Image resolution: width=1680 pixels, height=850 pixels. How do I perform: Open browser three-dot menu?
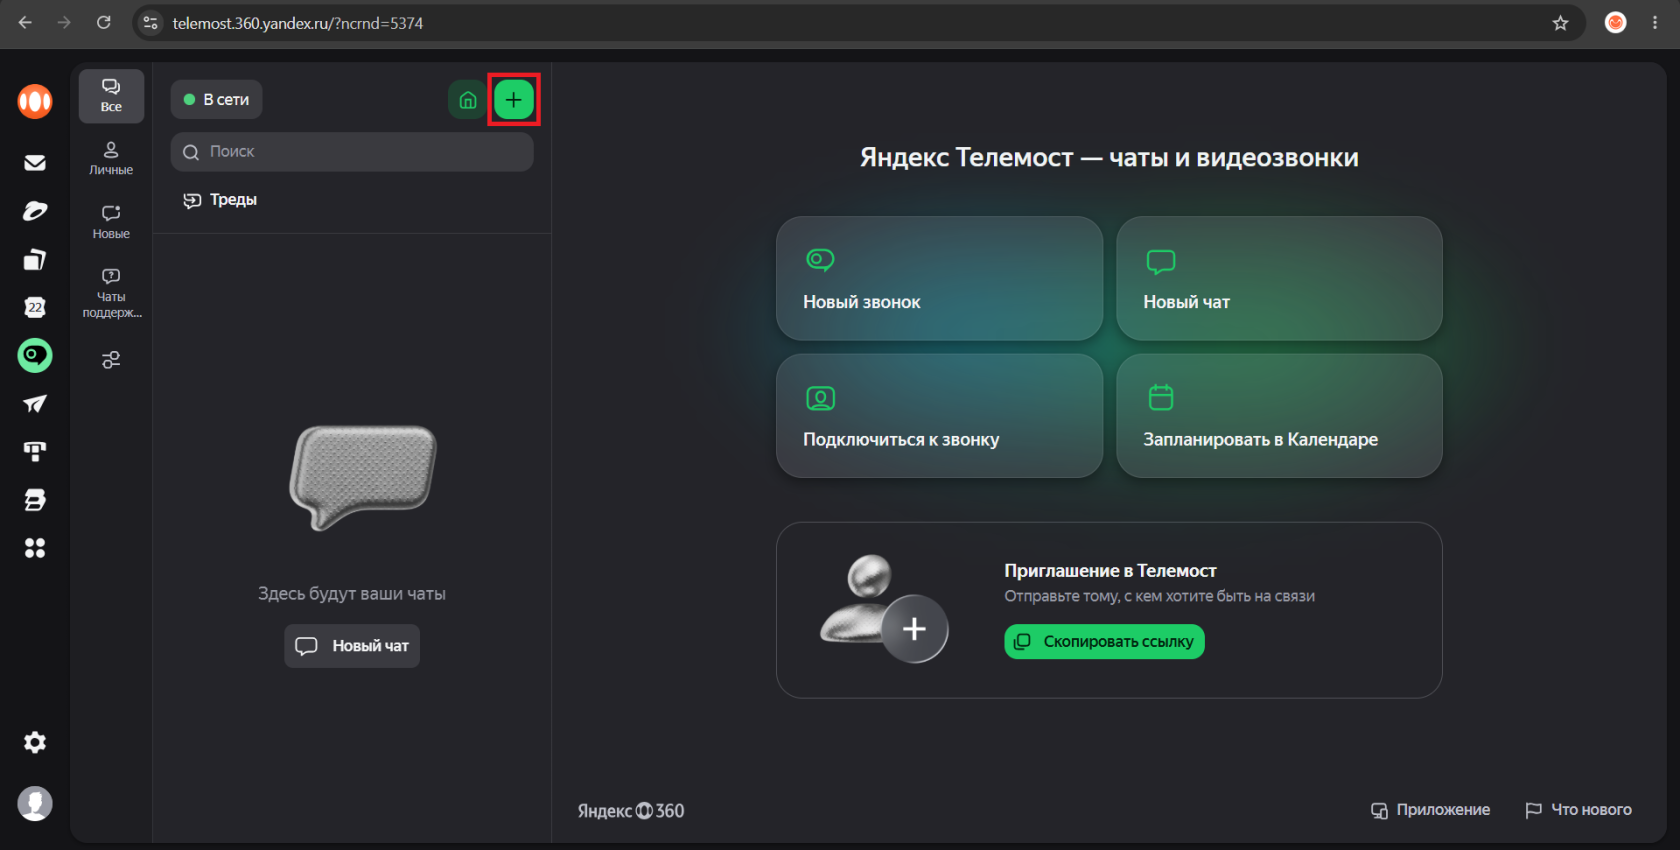(x=1655, y=23)
